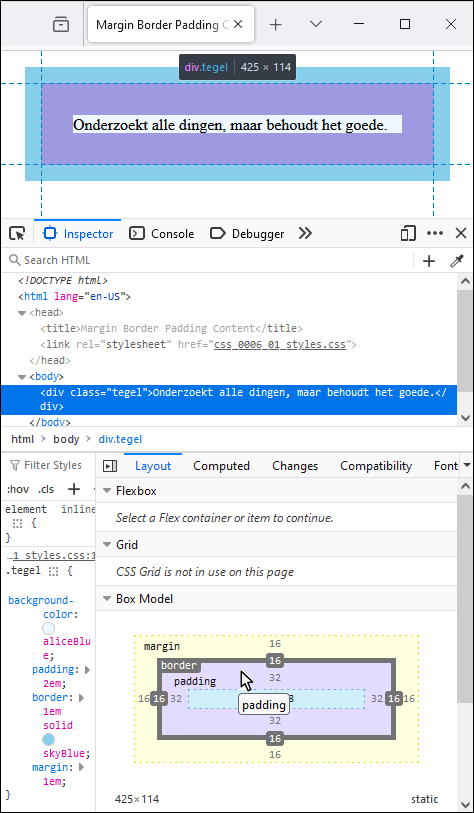Click the plus icon to create a node
The height and width of the screenshot is (813, 474).
(x=429, y=261)
